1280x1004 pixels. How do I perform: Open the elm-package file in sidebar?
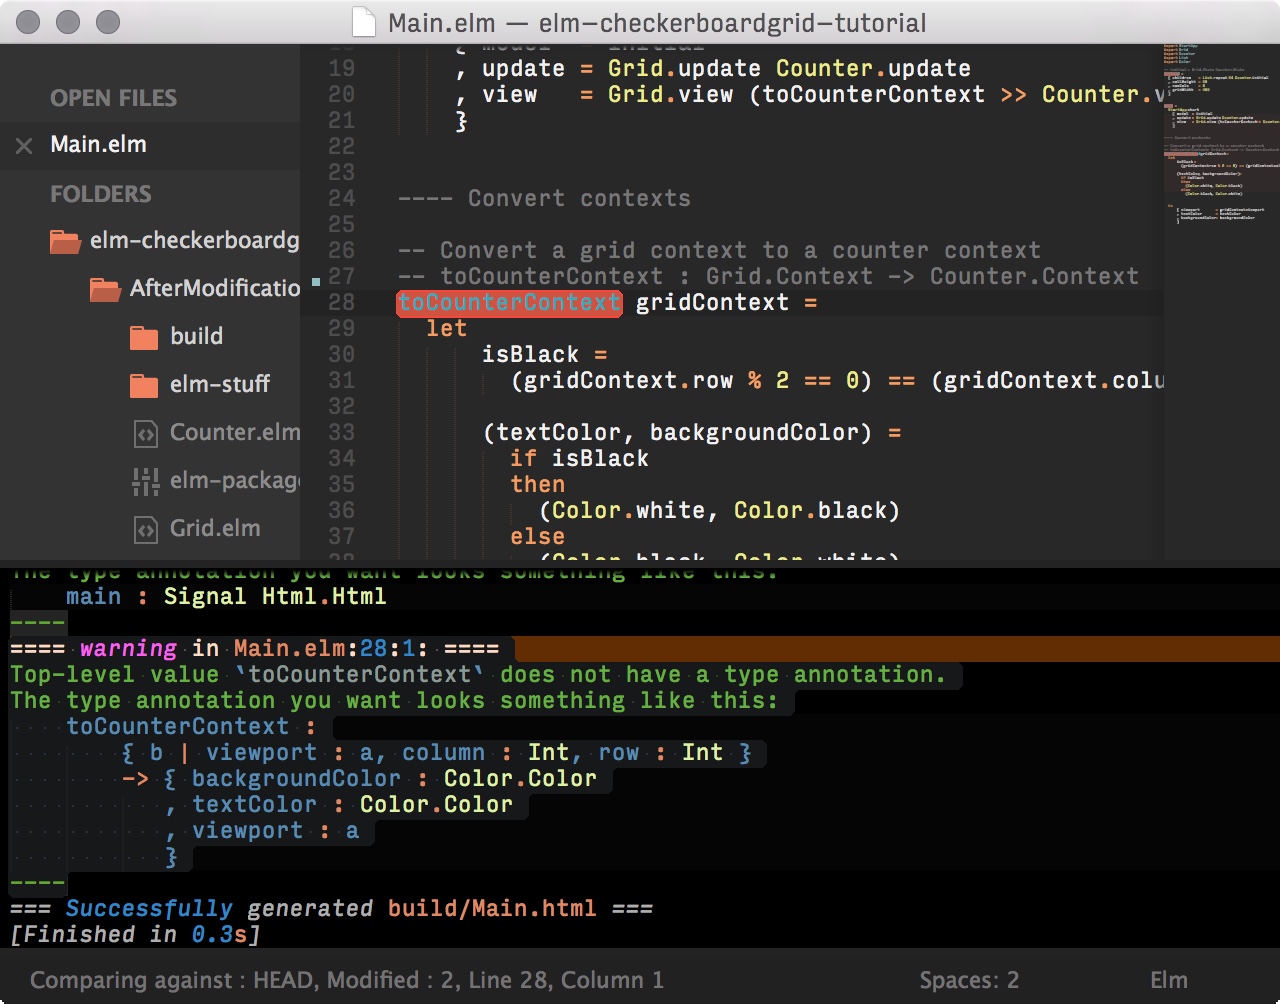(235, 481)
